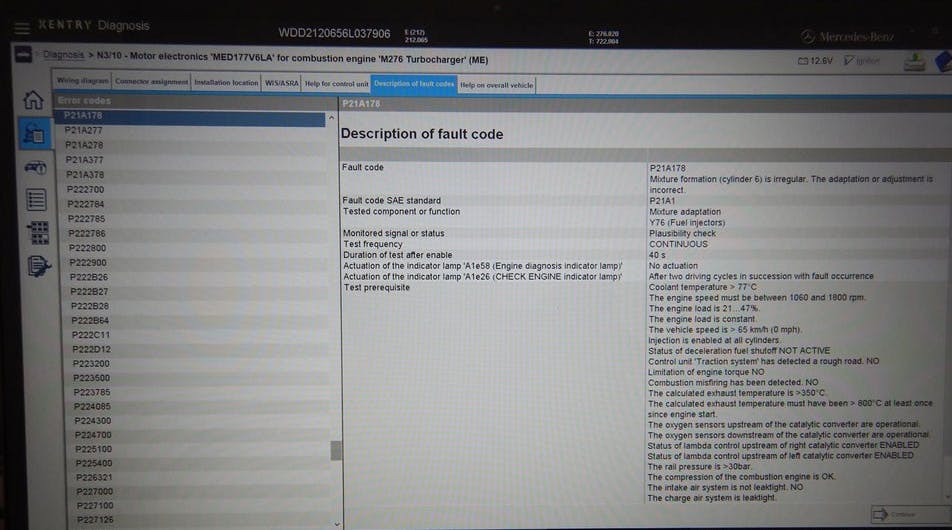Open the grid module icon in sidebar
952x530 pixels.
(x=38, y=232)
